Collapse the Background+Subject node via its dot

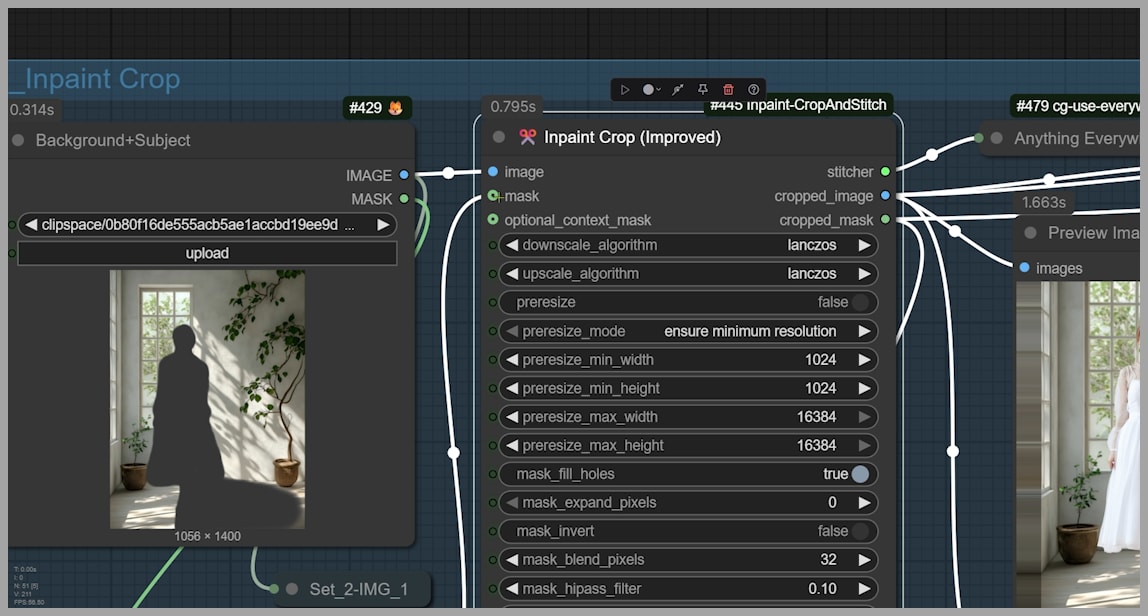tap(18, 140)
